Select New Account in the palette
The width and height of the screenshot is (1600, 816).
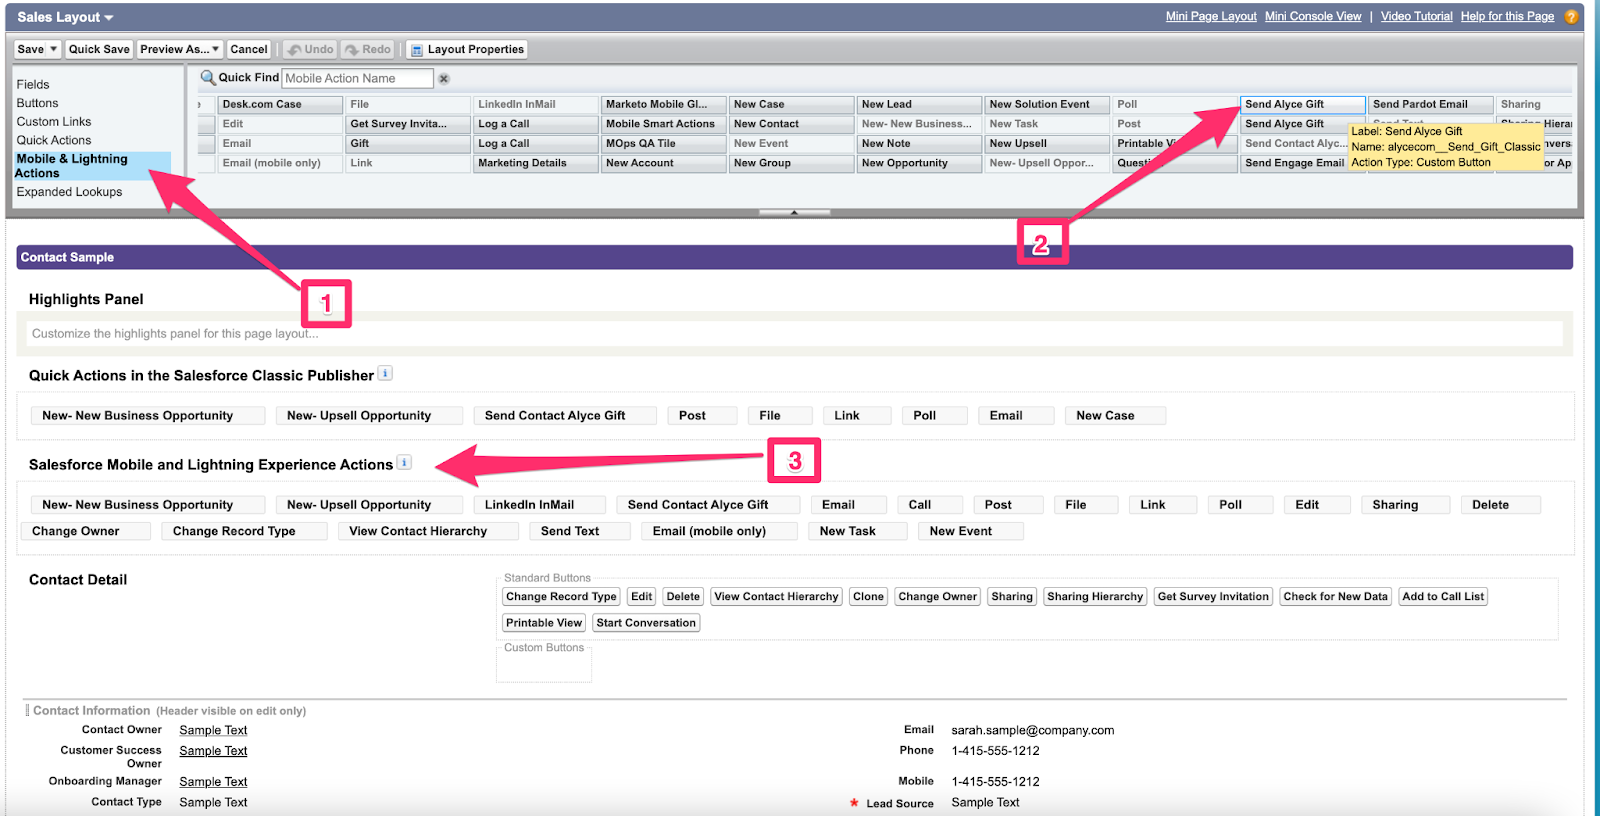coord(664,163)
